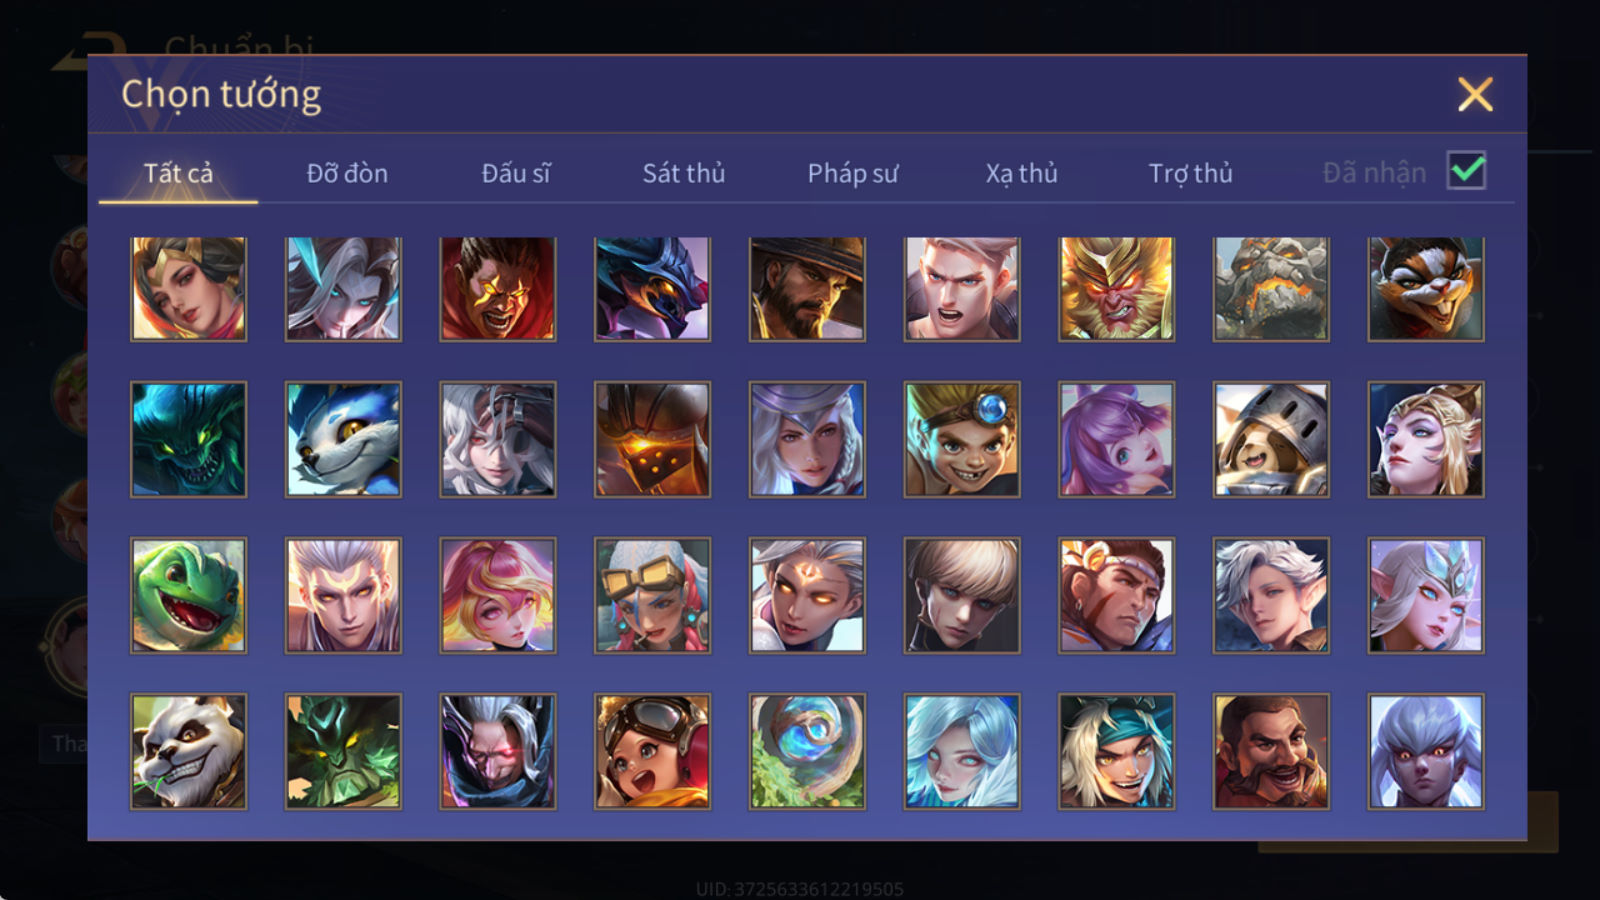Open the Sát thủ tab

[684, 173]
